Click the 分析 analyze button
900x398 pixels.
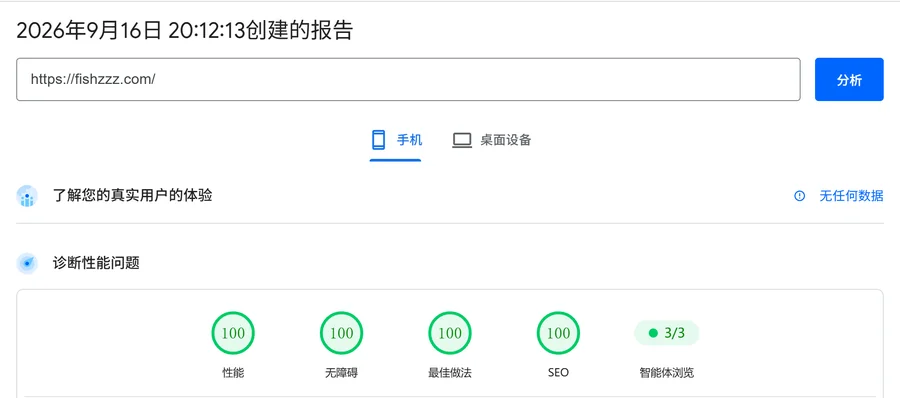tap(849, 79)
